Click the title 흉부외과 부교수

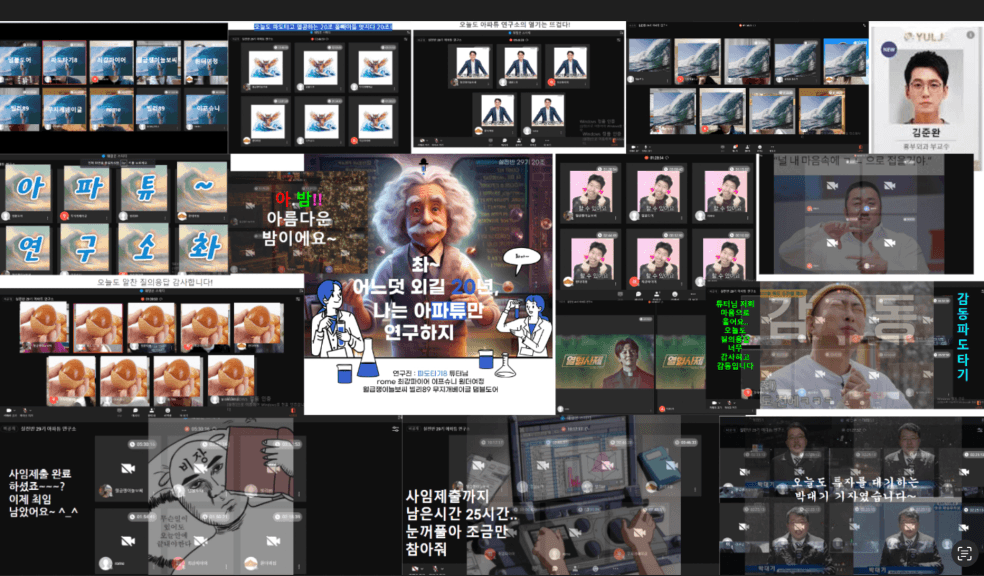click(x=926, y=146)
